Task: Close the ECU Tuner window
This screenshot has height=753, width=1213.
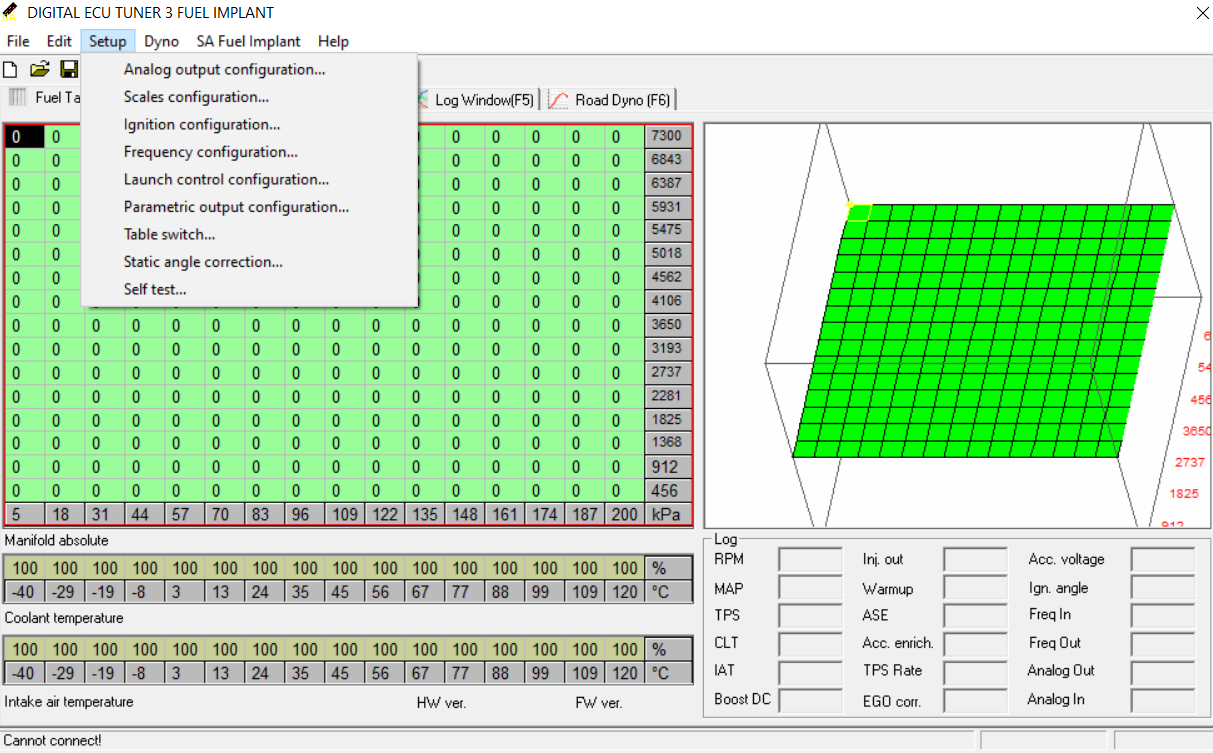Action: pos(1201,13)
